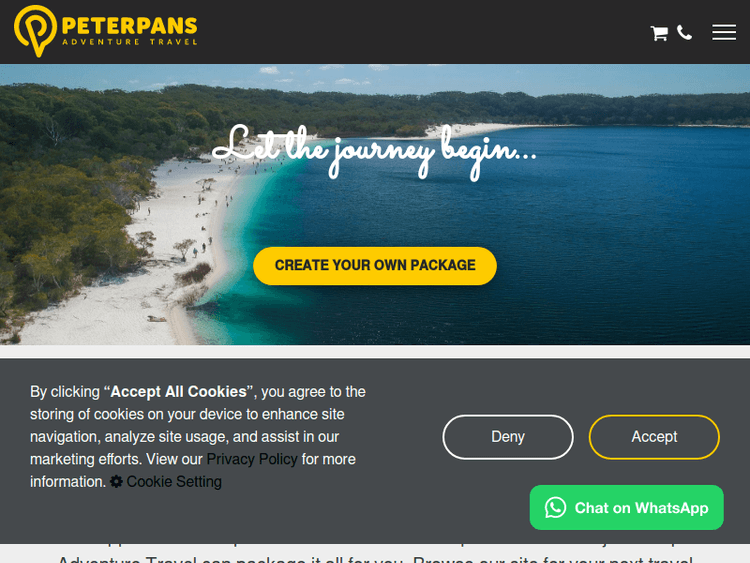Open the hamburger navigation menu
This screenshot has height=563, width=750.
(x=724, y=32)
